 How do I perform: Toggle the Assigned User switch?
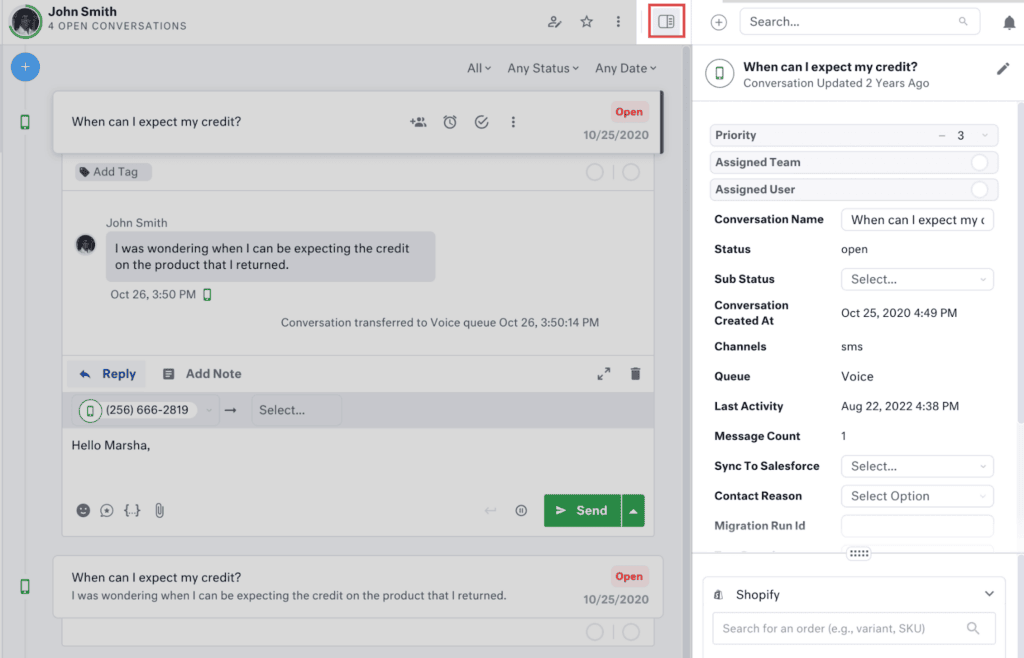point(978,189)
